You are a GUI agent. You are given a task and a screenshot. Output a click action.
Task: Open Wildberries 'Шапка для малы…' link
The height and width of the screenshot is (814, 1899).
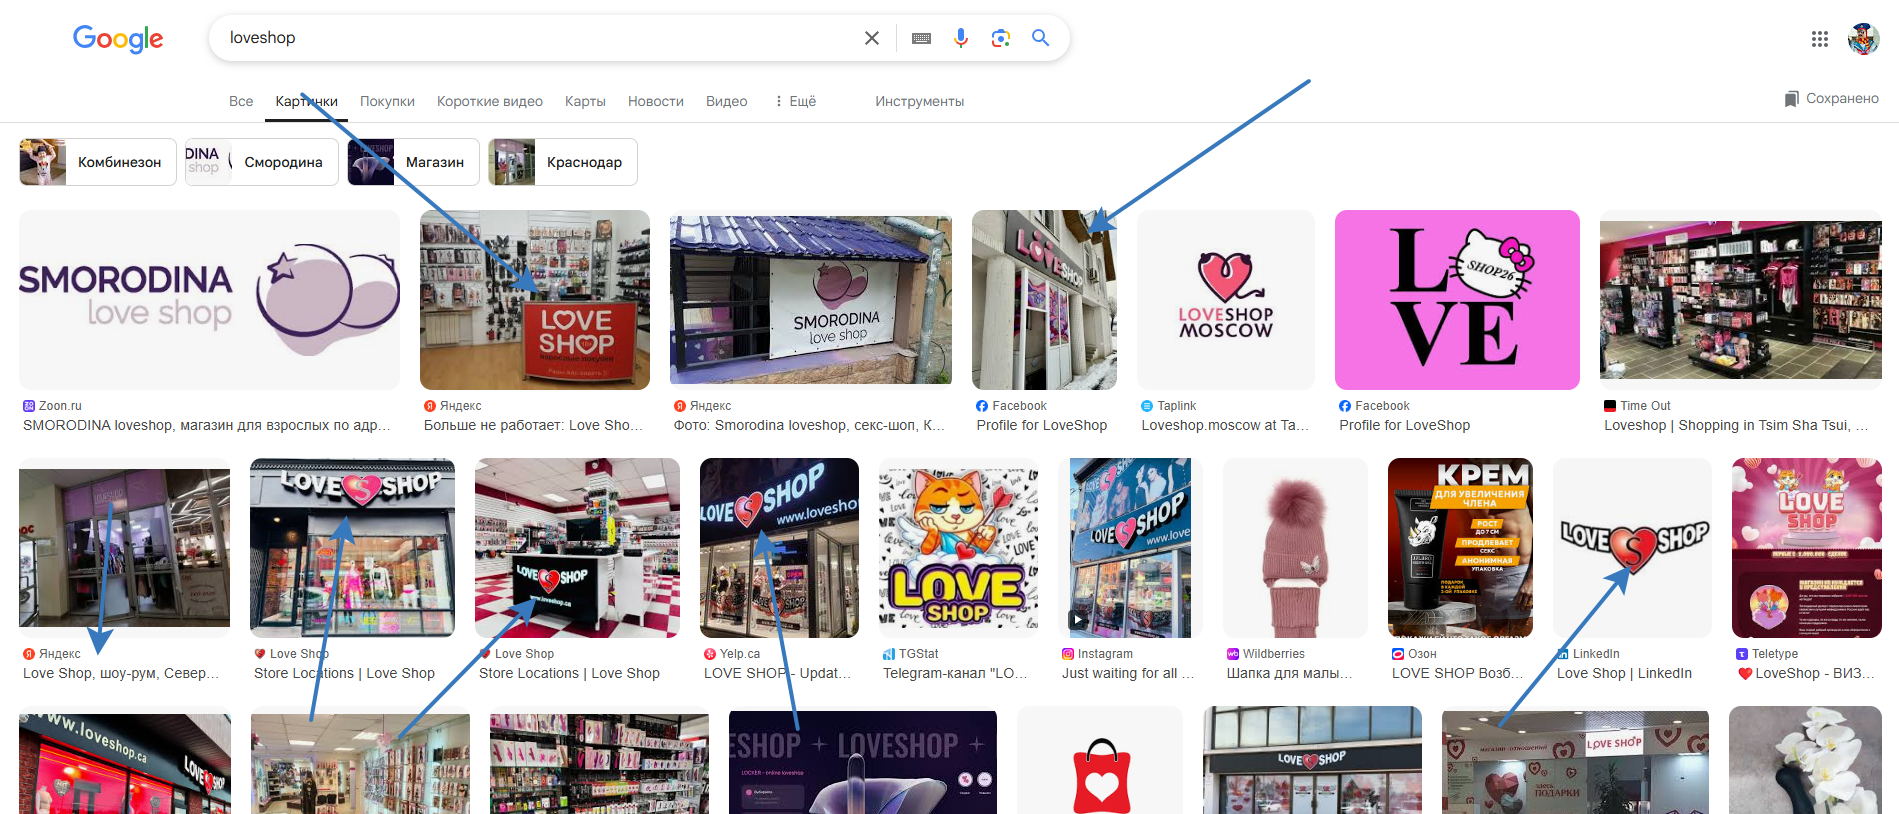coord(1290,673)
